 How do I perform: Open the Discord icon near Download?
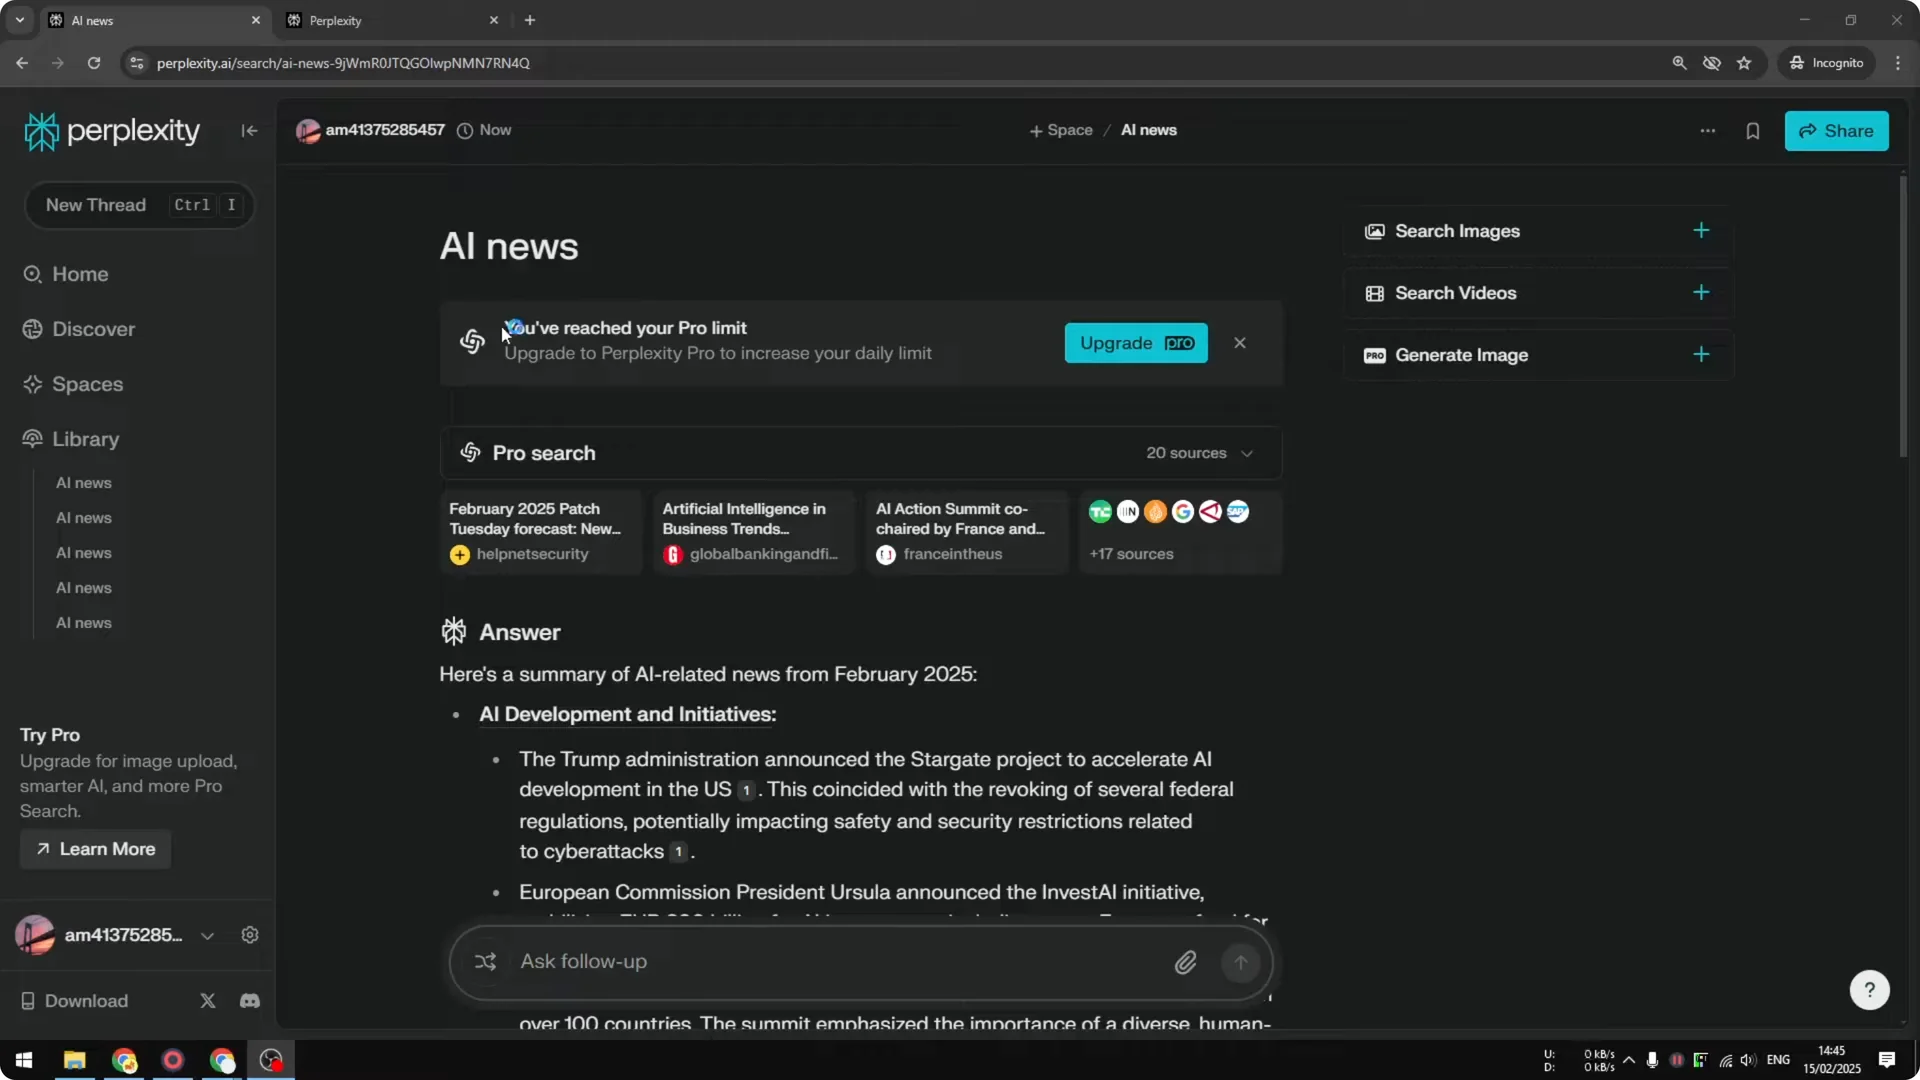pos(248,1001)
